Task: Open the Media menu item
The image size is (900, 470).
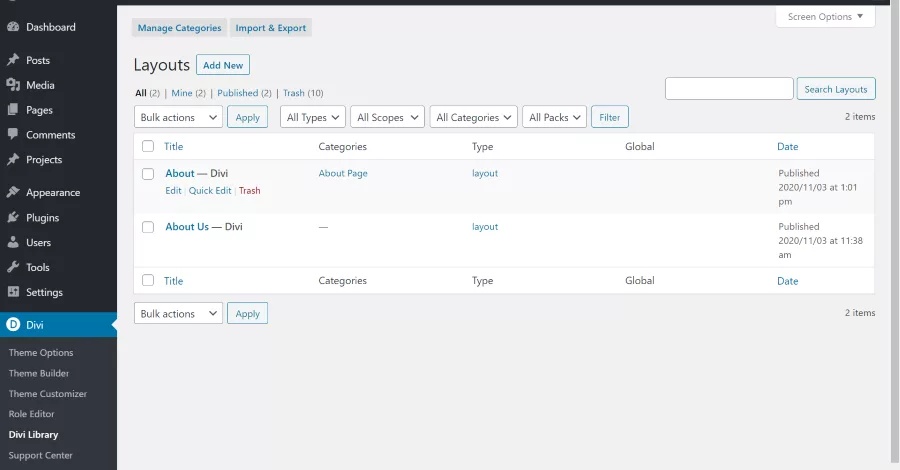Action: pos(40,85)
